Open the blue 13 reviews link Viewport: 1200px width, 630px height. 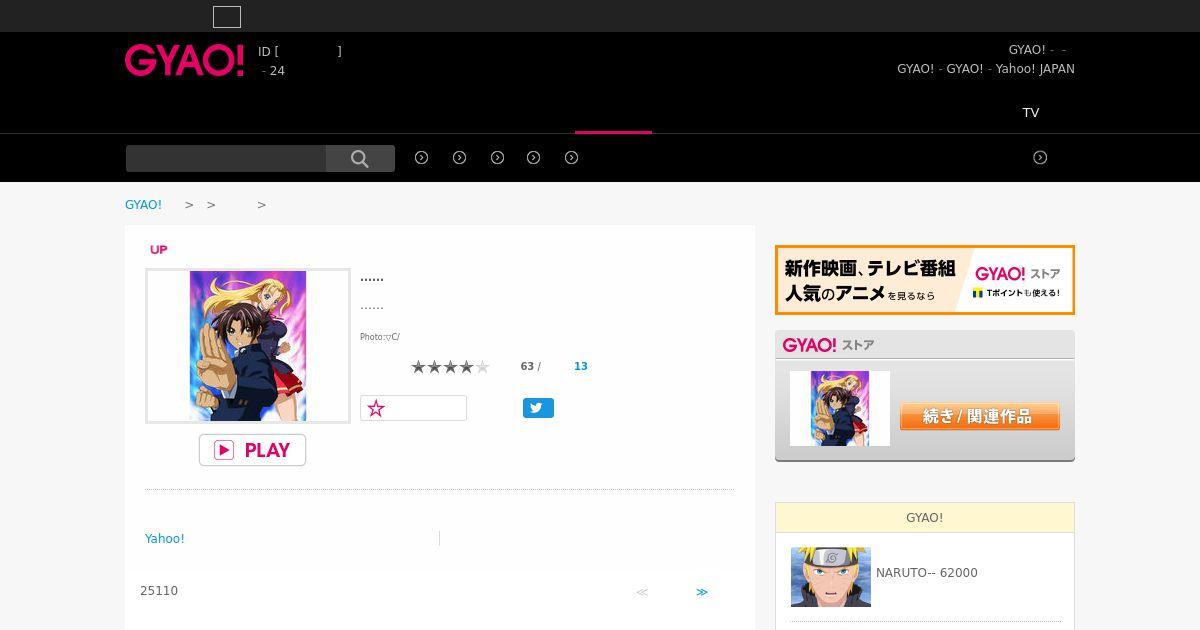pyautogui.click(x=580, y=366)
